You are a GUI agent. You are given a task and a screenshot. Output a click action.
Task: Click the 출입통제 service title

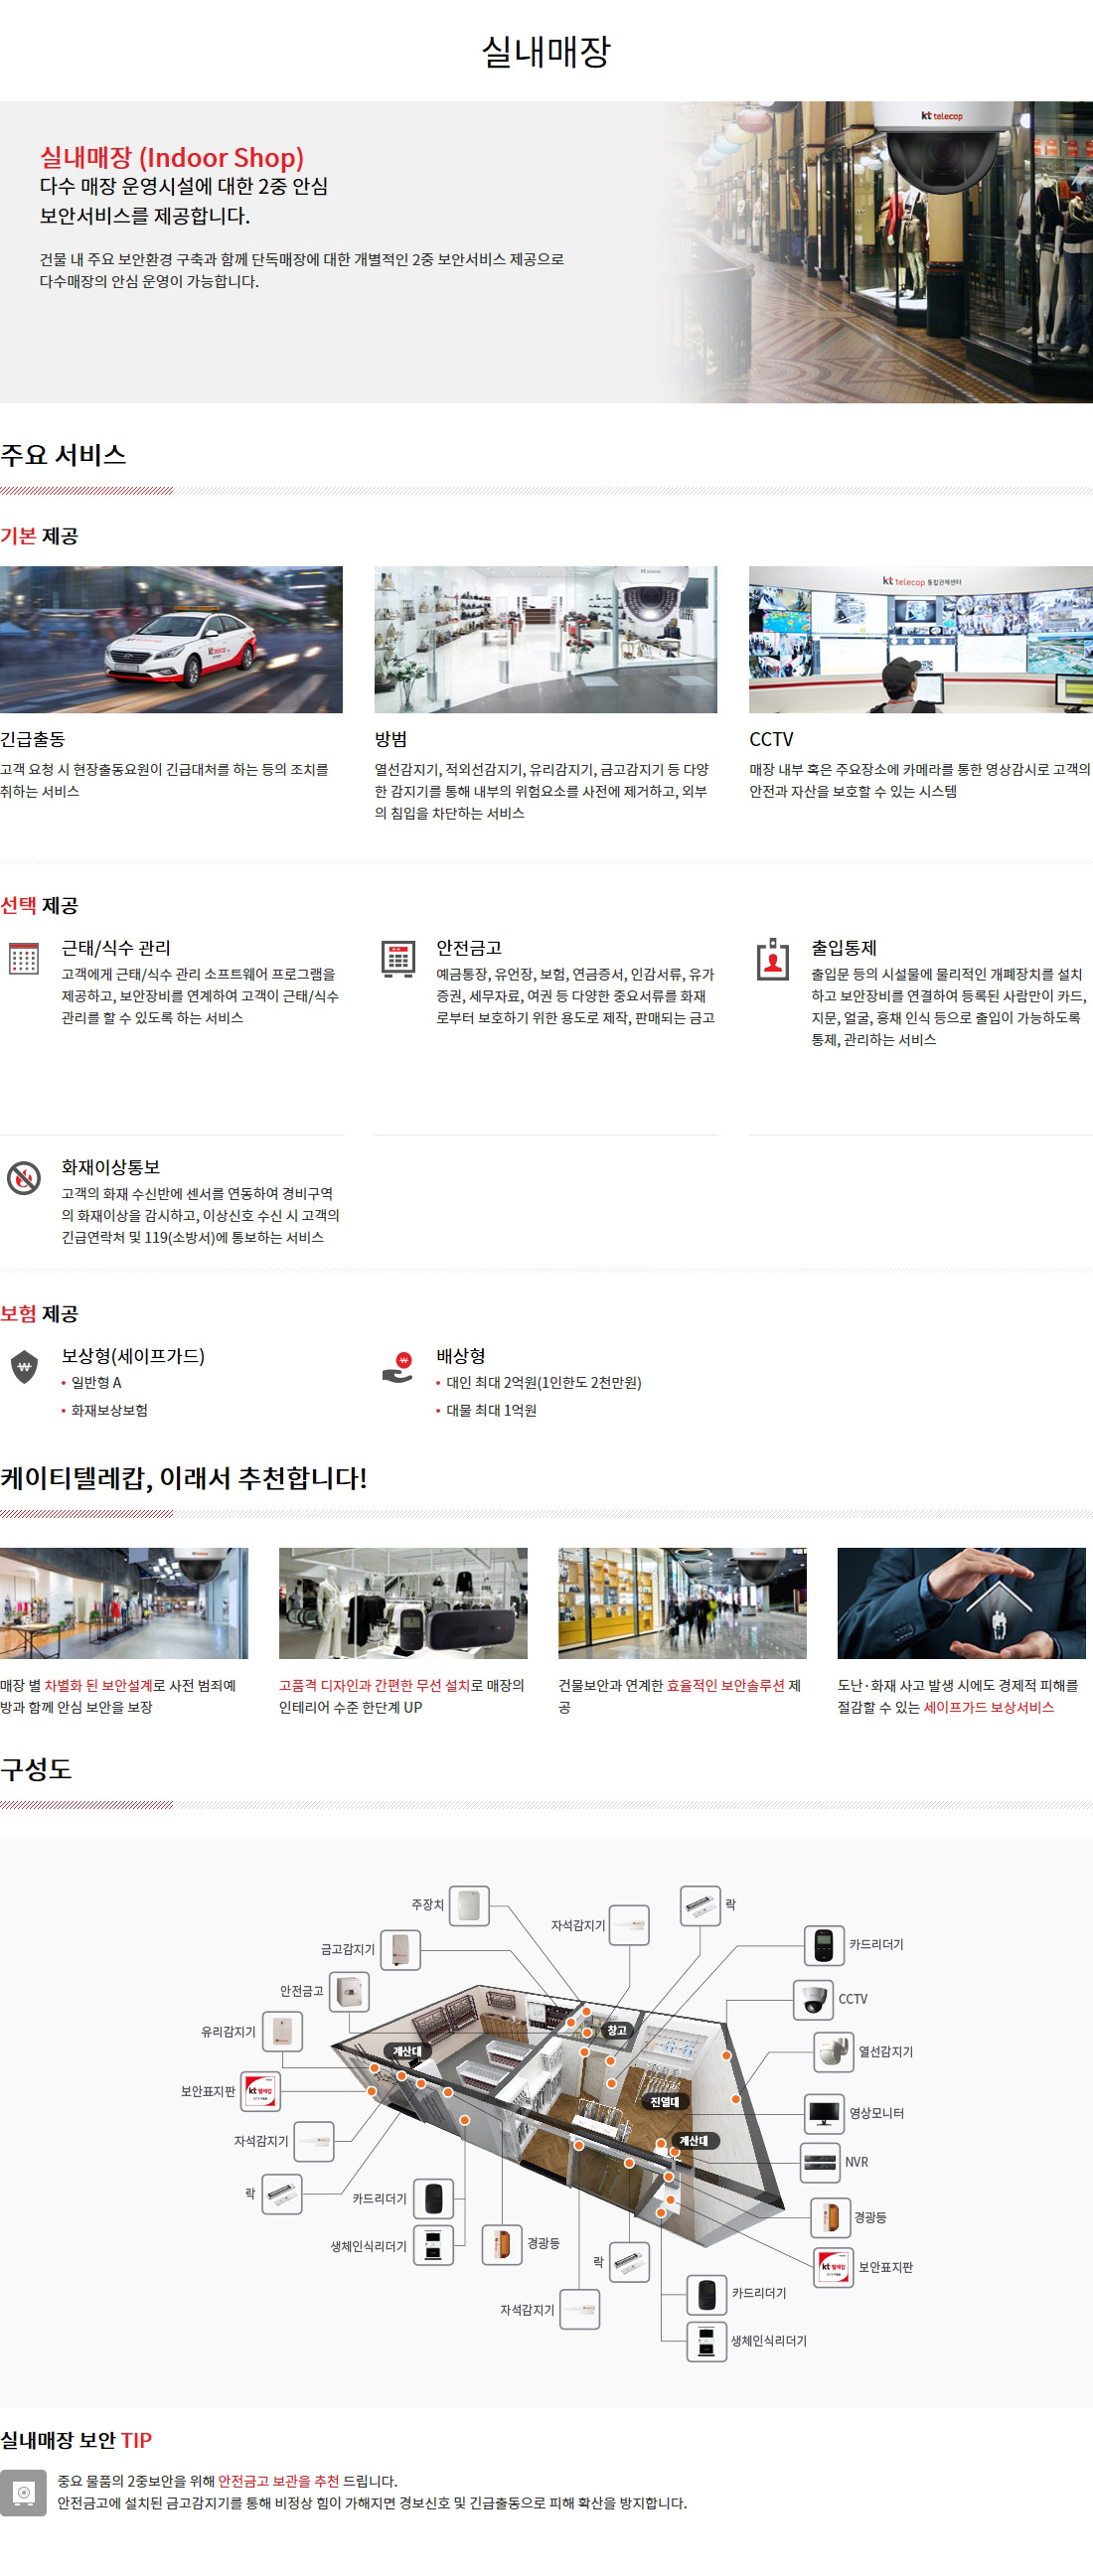tap(844, 947)
